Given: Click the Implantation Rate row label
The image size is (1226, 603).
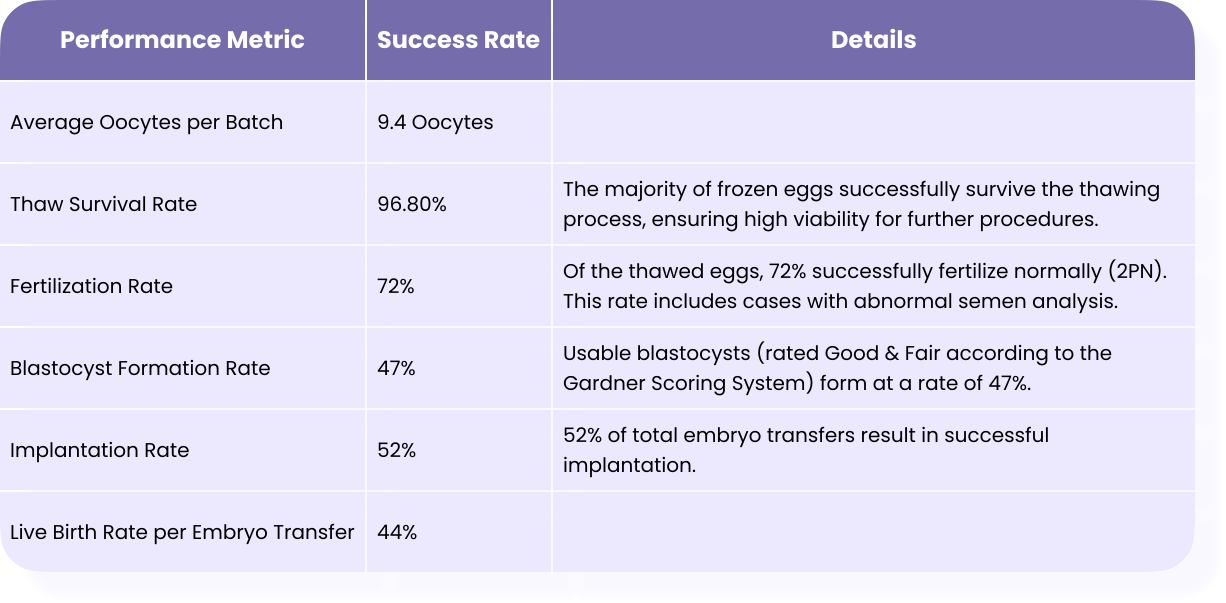Looking at the screenshot, I should point(99,451).
